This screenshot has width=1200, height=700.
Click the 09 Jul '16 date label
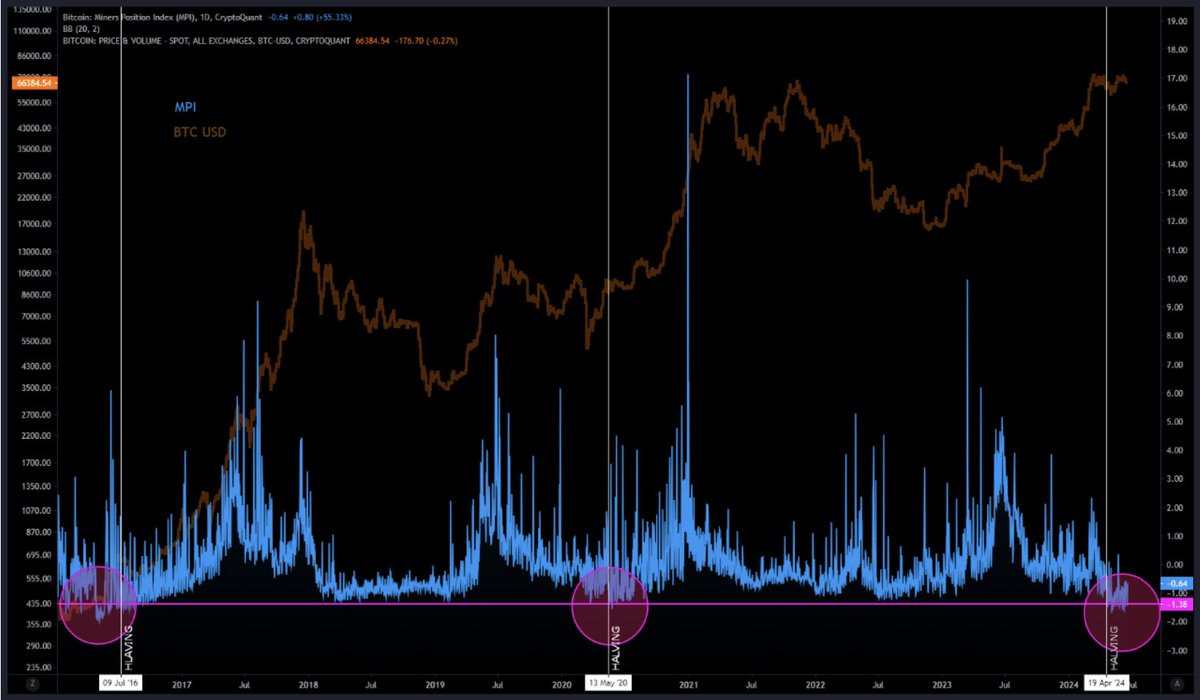[121, 683]
